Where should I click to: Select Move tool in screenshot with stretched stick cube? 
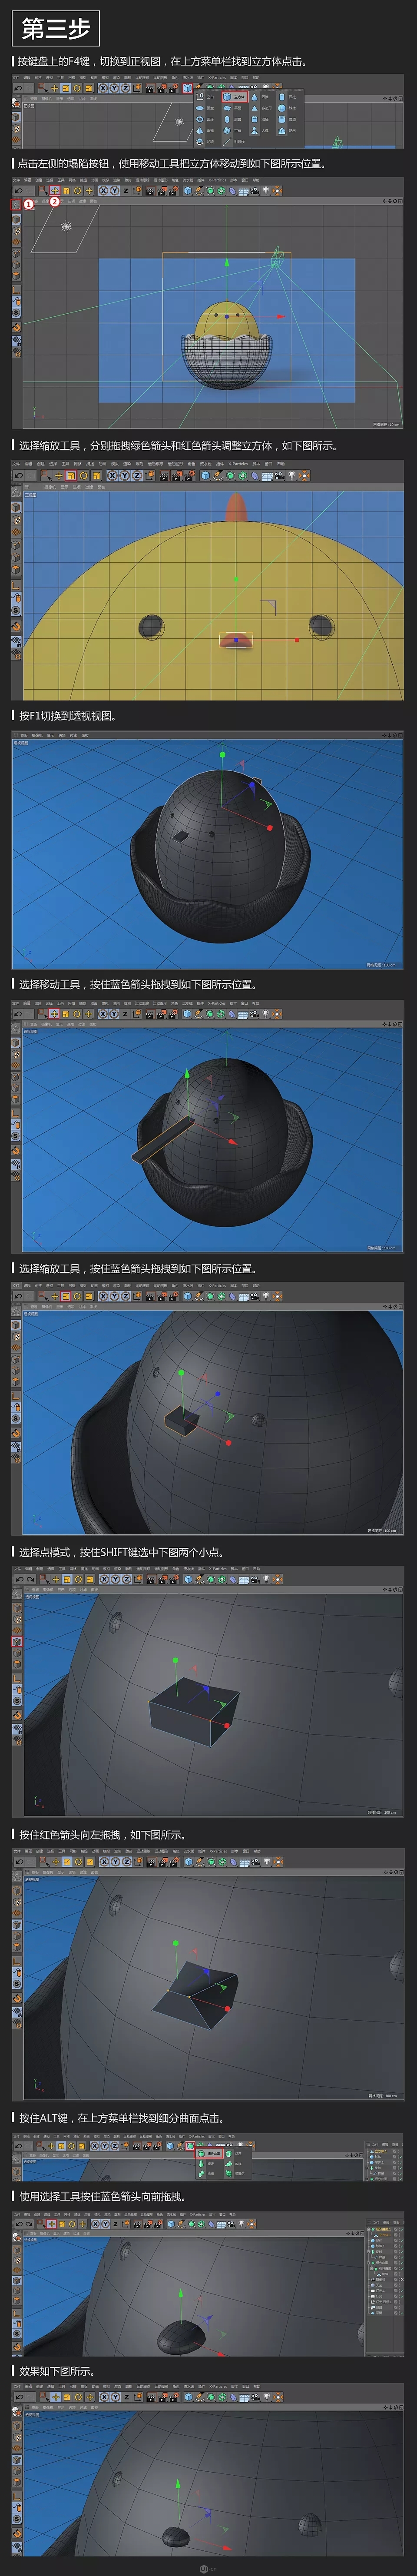tap(54, 1013)
